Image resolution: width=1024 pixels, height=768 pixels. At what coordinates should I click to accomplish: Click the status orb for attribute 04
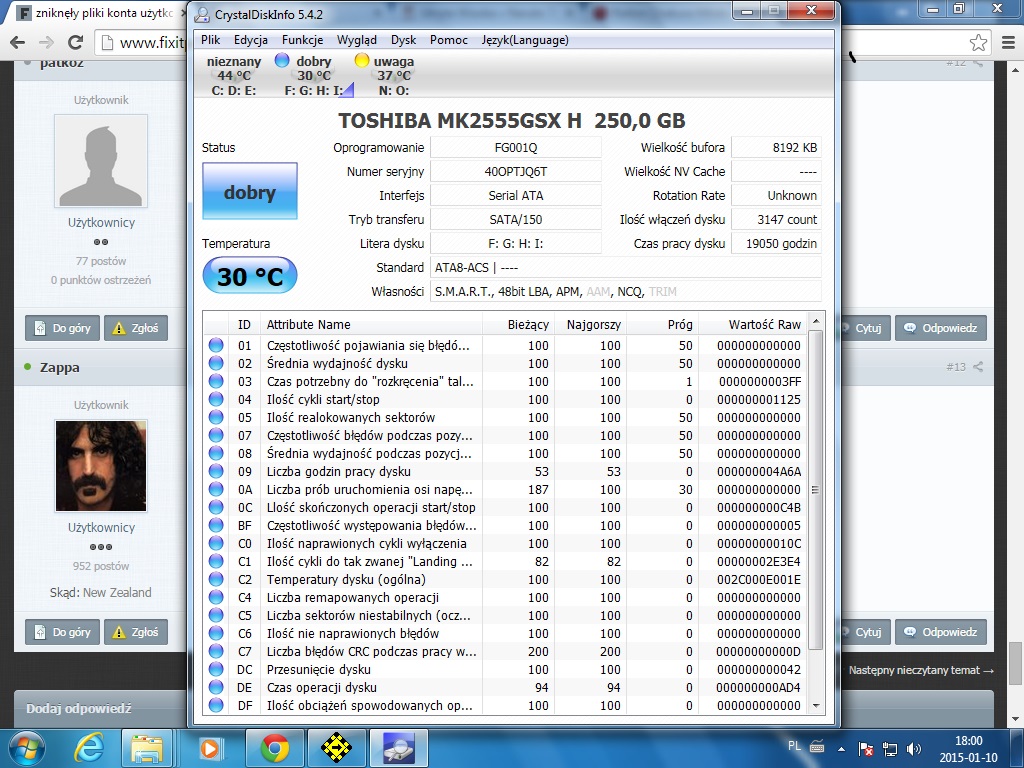pyautogui.click(x=216, y=399)
